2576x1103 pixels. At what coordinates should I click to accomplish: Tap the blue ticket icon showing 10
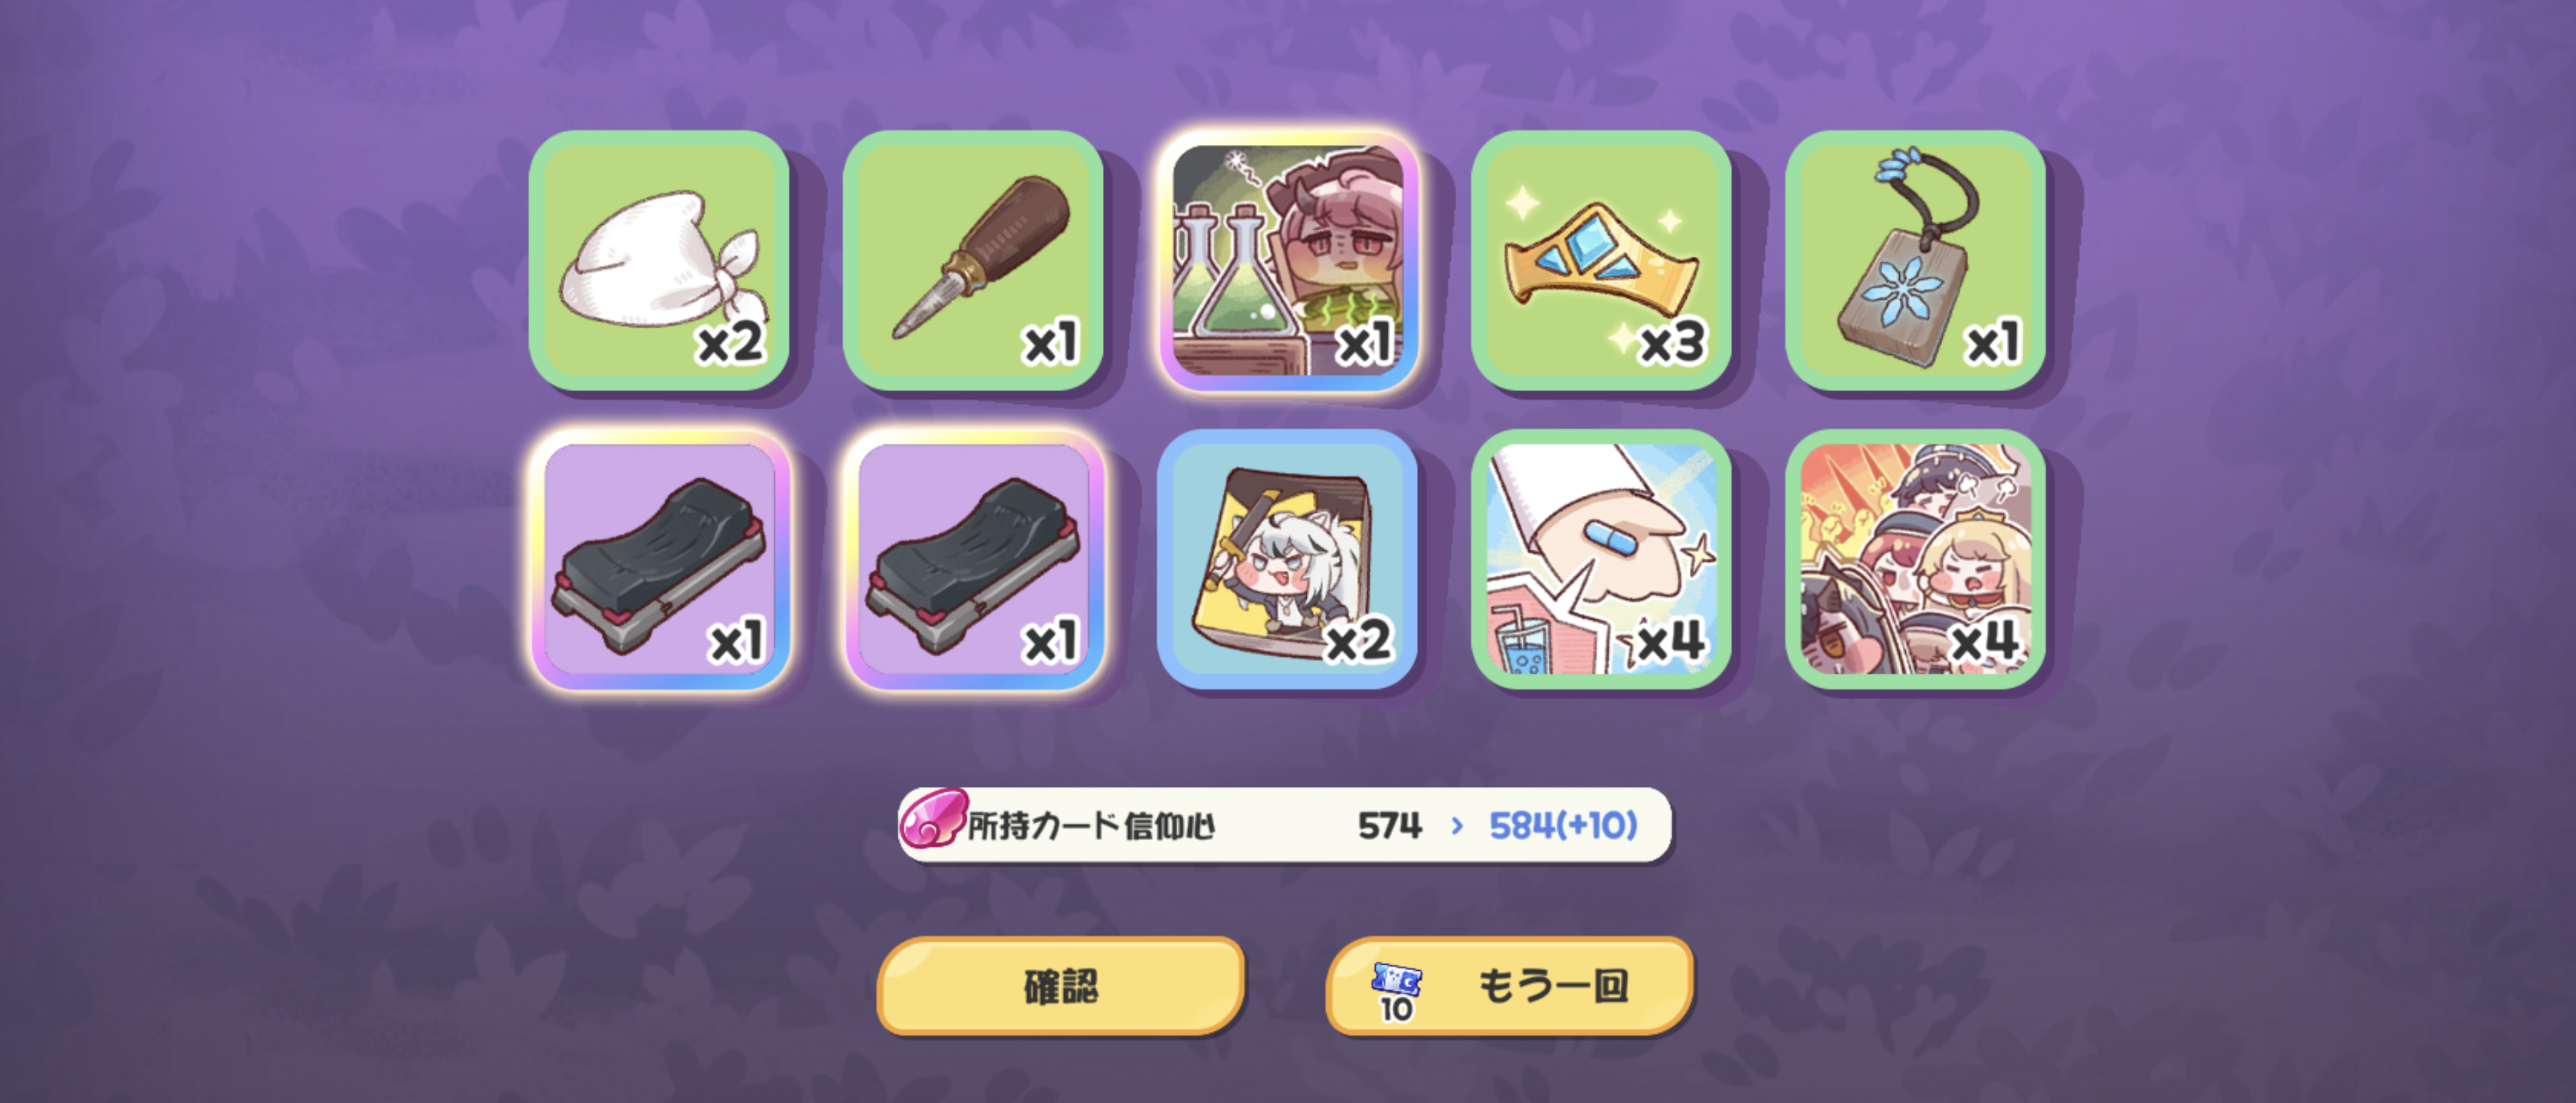pyautogui.click(x=1397, y=991)
